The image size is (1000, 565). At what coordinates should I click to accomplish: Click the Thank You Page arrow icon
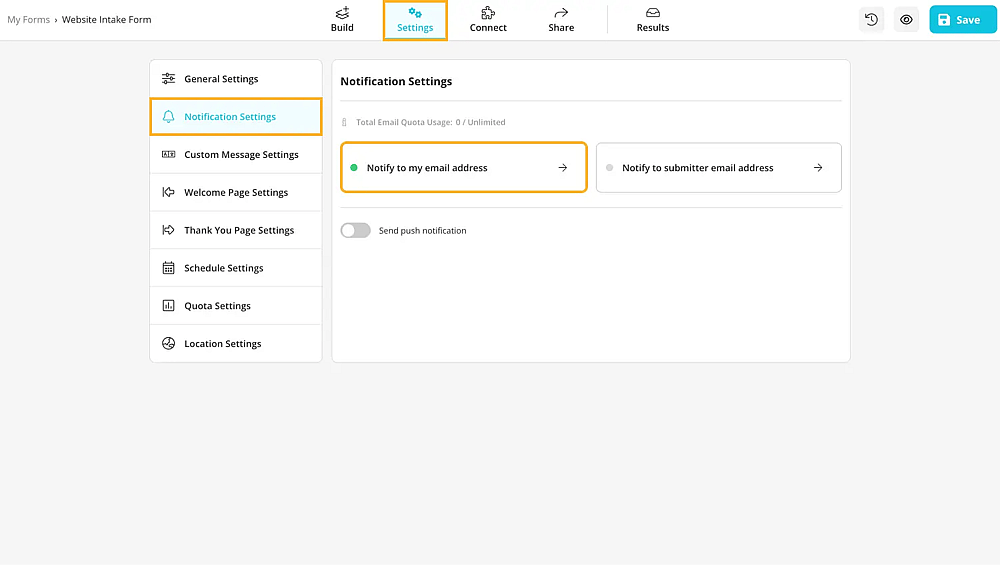168,230
